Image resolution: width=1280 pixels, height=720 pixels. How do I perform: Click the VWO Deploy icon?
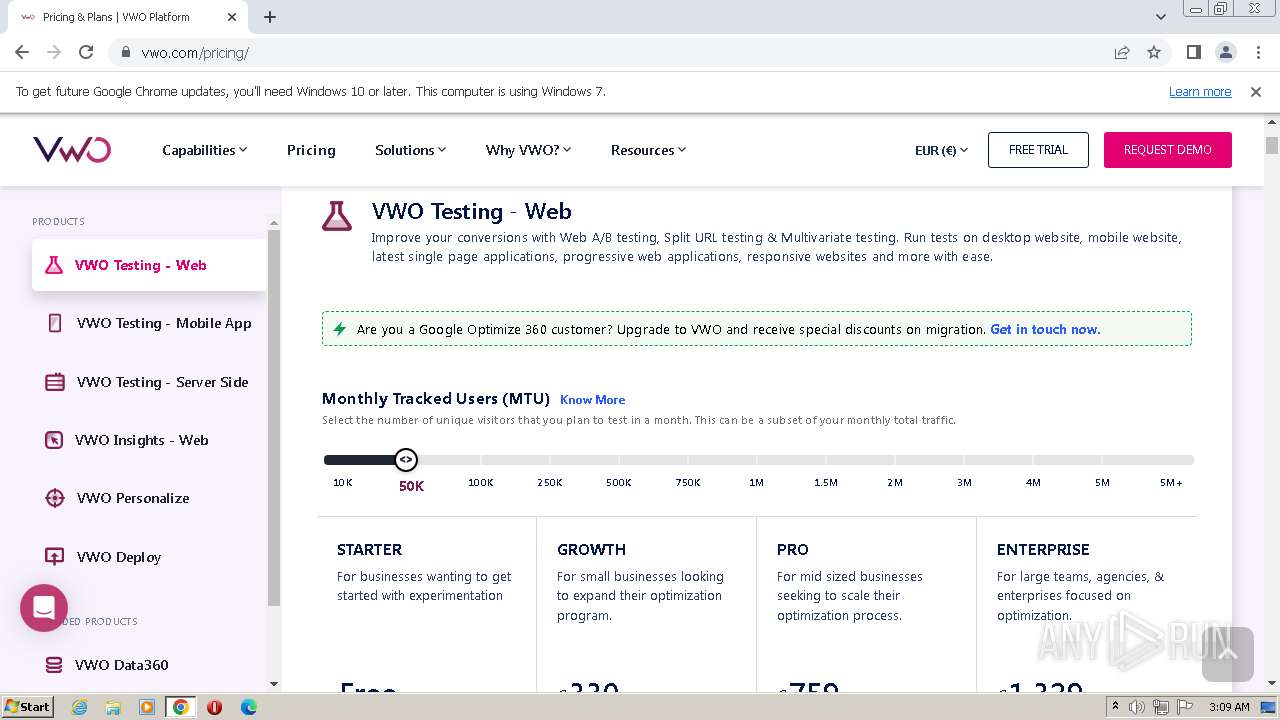pyautogui.click(x=55, y=557)
